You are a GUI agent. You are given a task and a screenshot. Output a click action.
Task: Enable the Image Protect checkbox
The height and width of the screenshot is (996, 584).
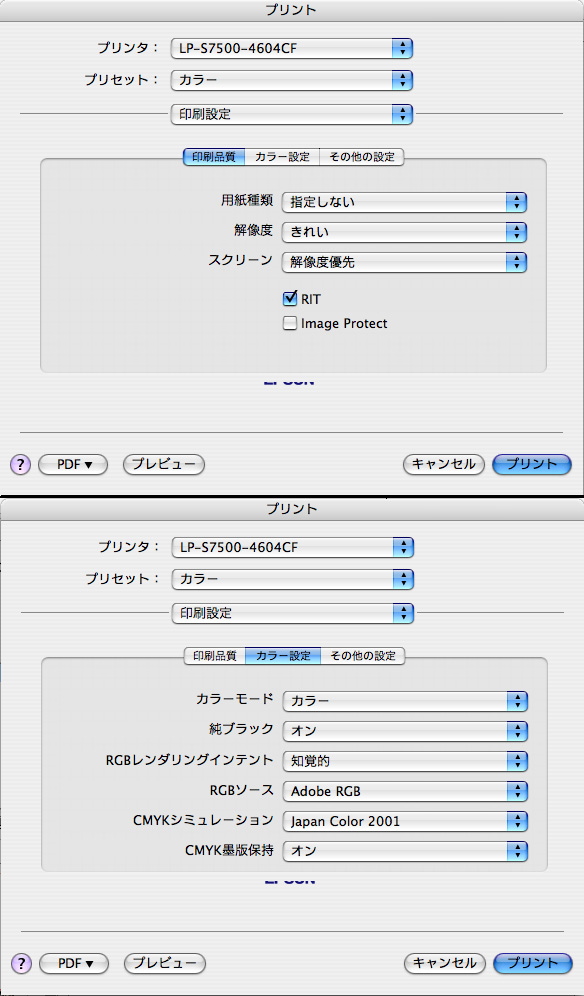pyautogui.click(x=290, y=323)
